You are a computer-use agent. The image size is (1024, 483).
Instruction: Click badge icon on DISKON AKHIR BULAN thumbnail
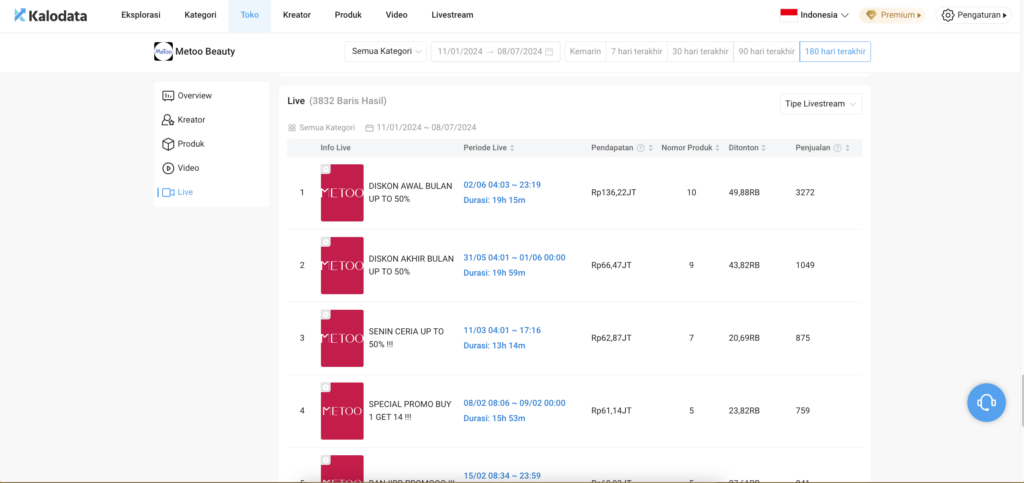[x=326, y=242]
